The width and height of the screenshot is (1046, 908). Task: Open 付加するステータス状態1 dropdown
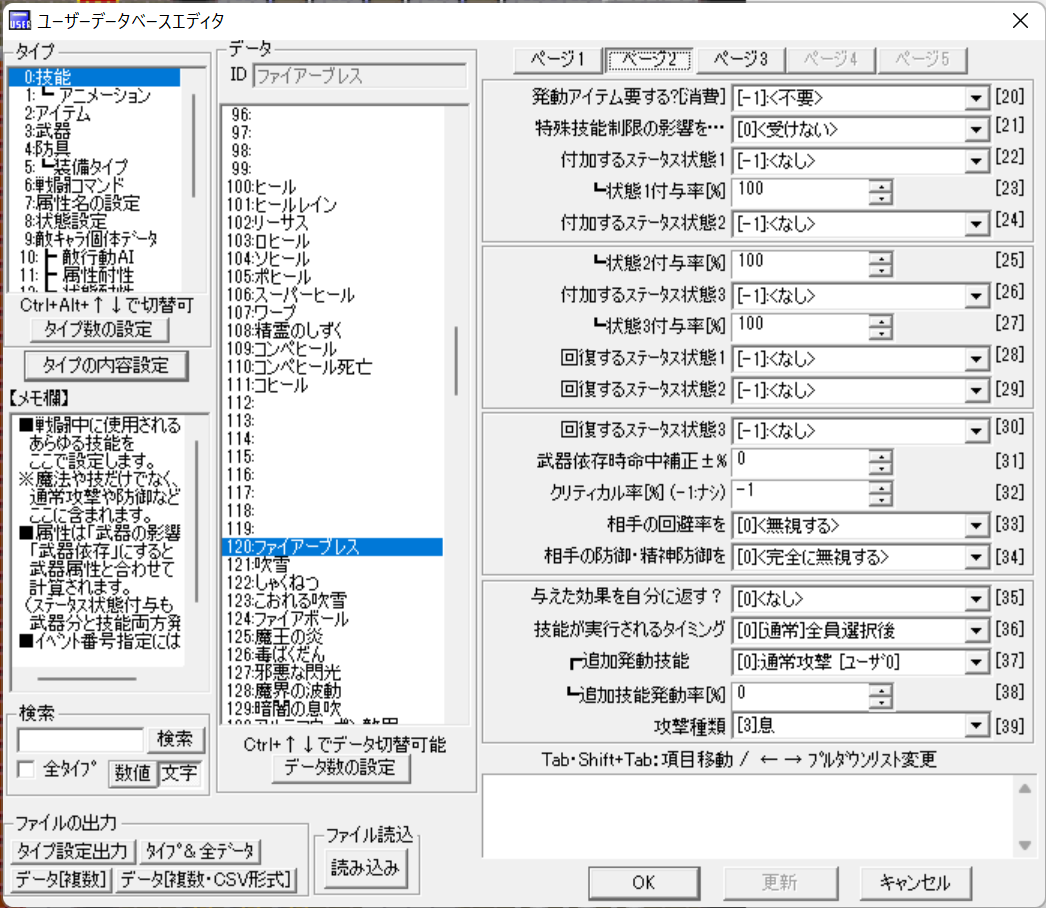pyautogui.click(x=976, y=161)
